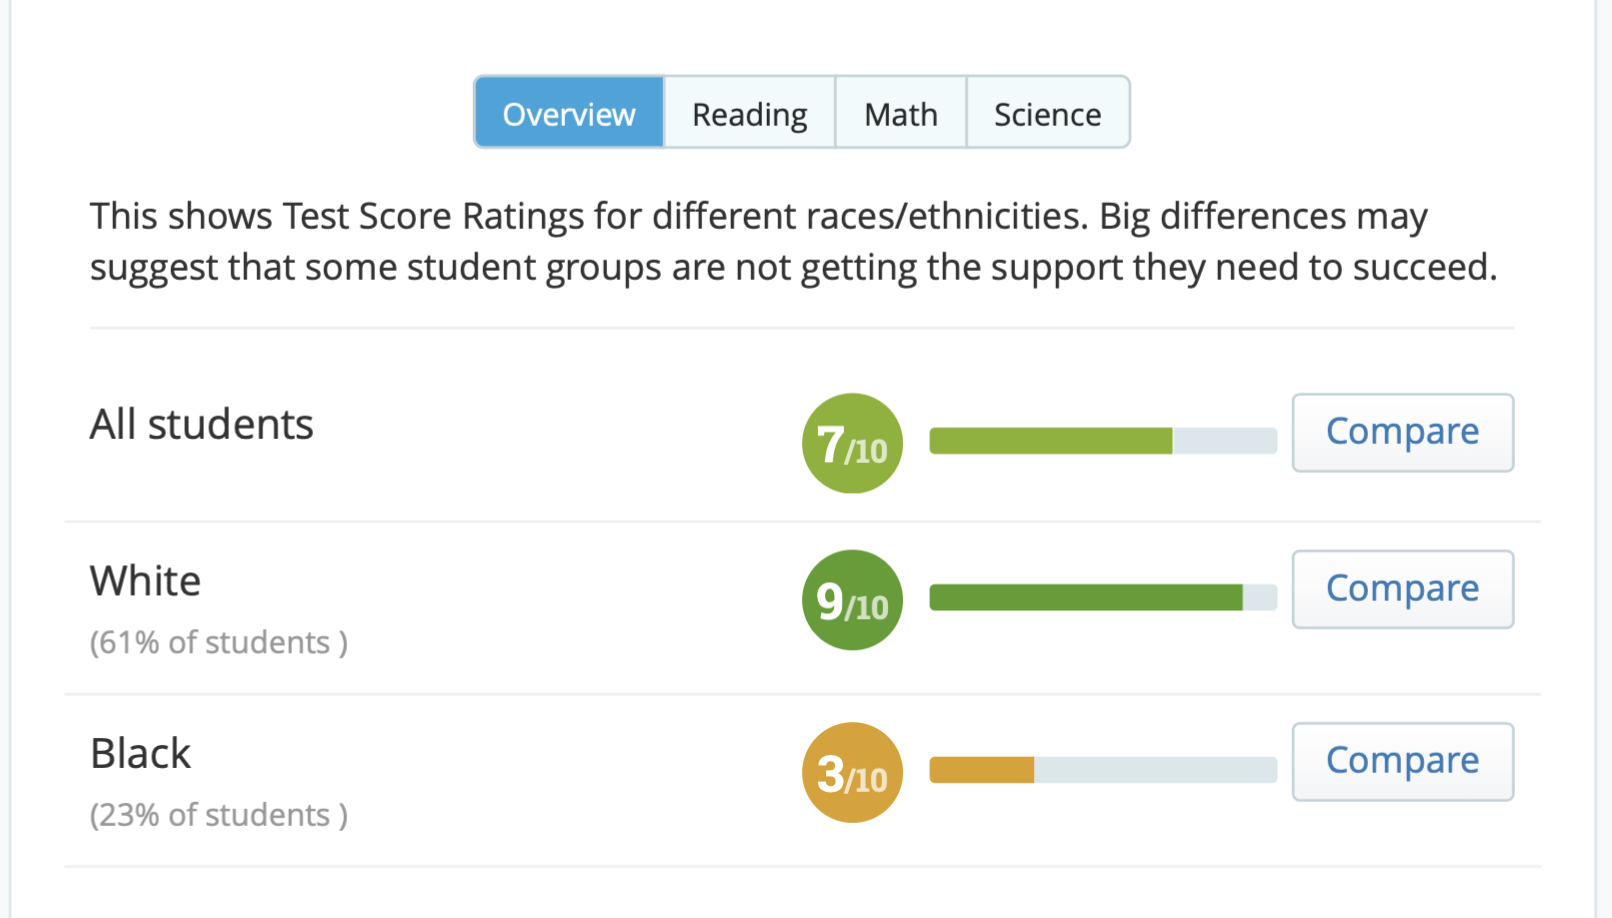Click the 61% of students text
The image size is (1612, 918).
219,642
